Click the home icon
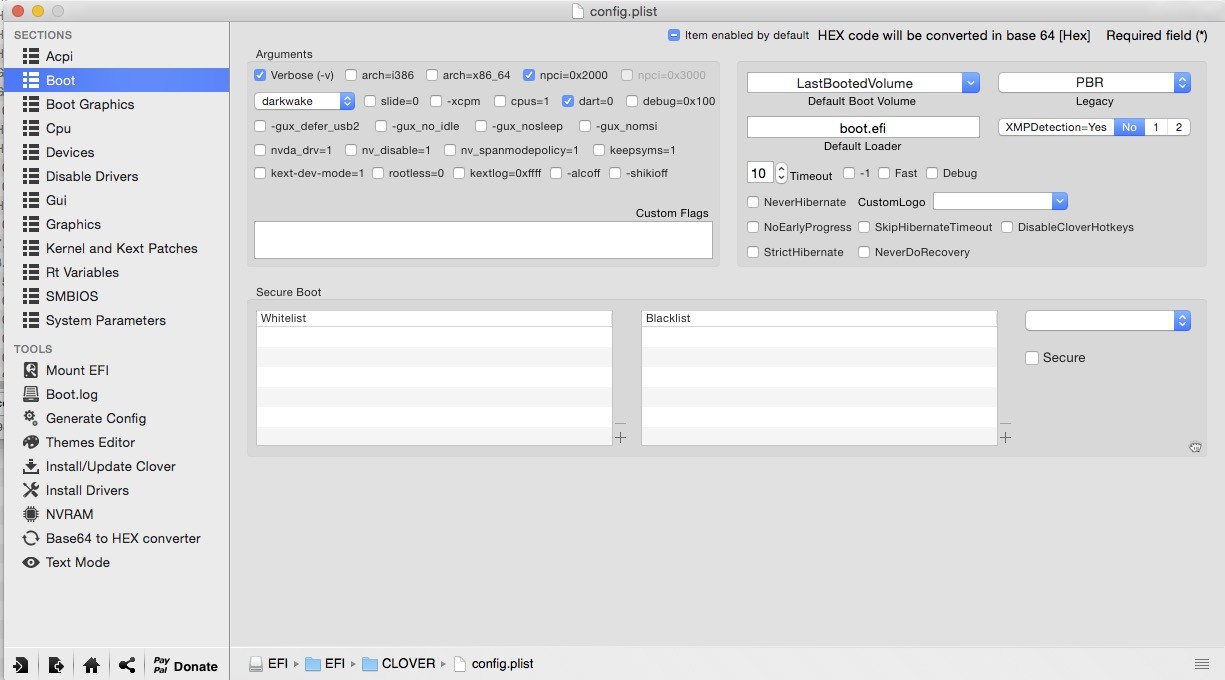The image size is (1225, 680). click(x=91, y=665)
